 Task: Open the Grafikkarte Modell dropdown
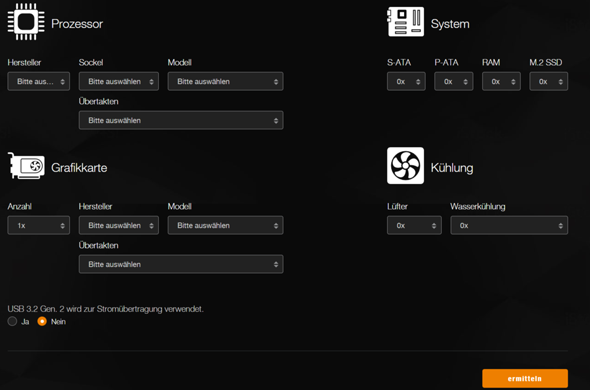(226, 225)
